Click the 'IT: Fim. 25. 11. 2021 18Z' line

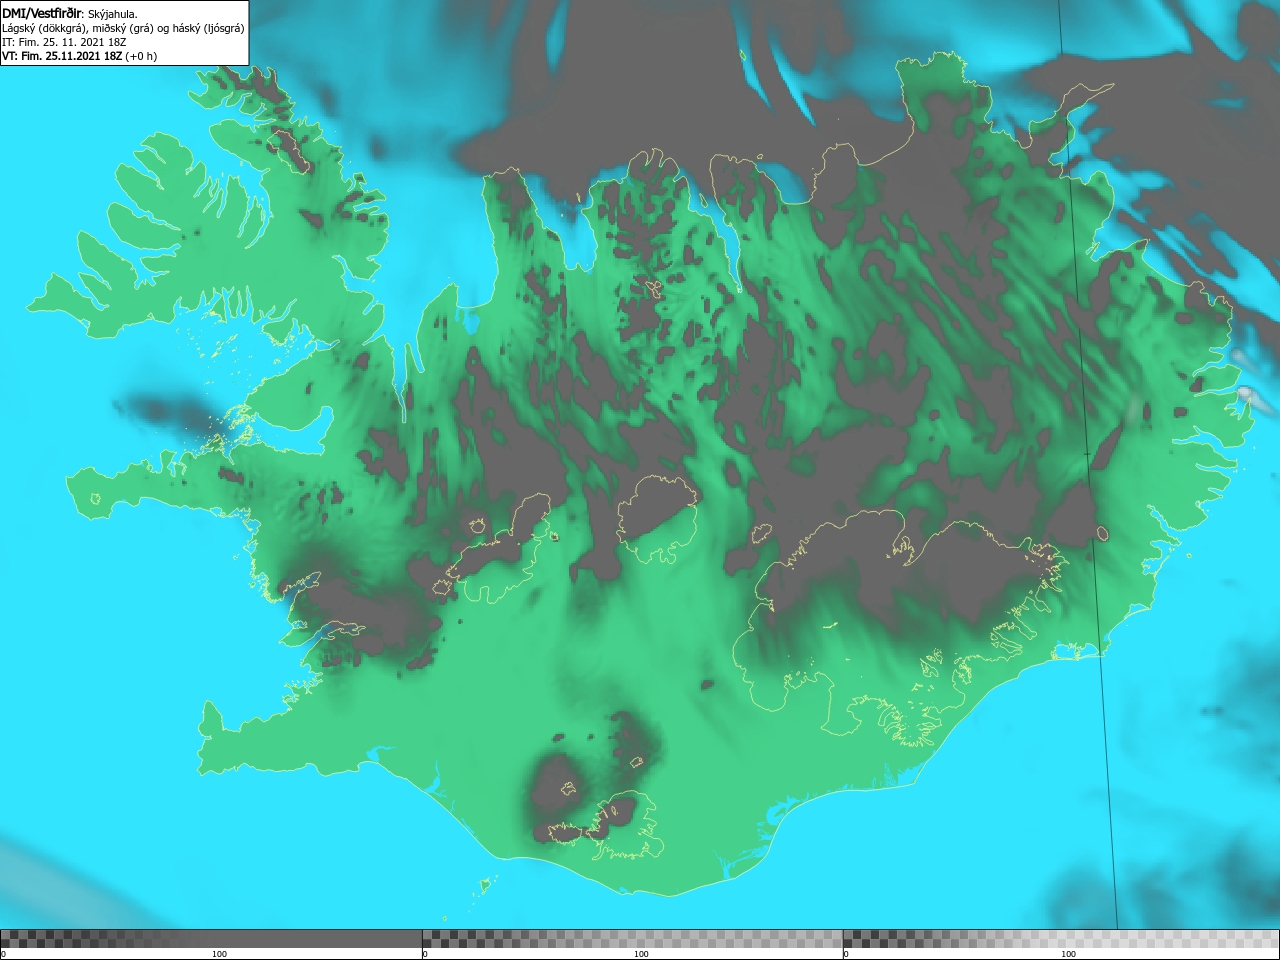[x=64, y=42]
